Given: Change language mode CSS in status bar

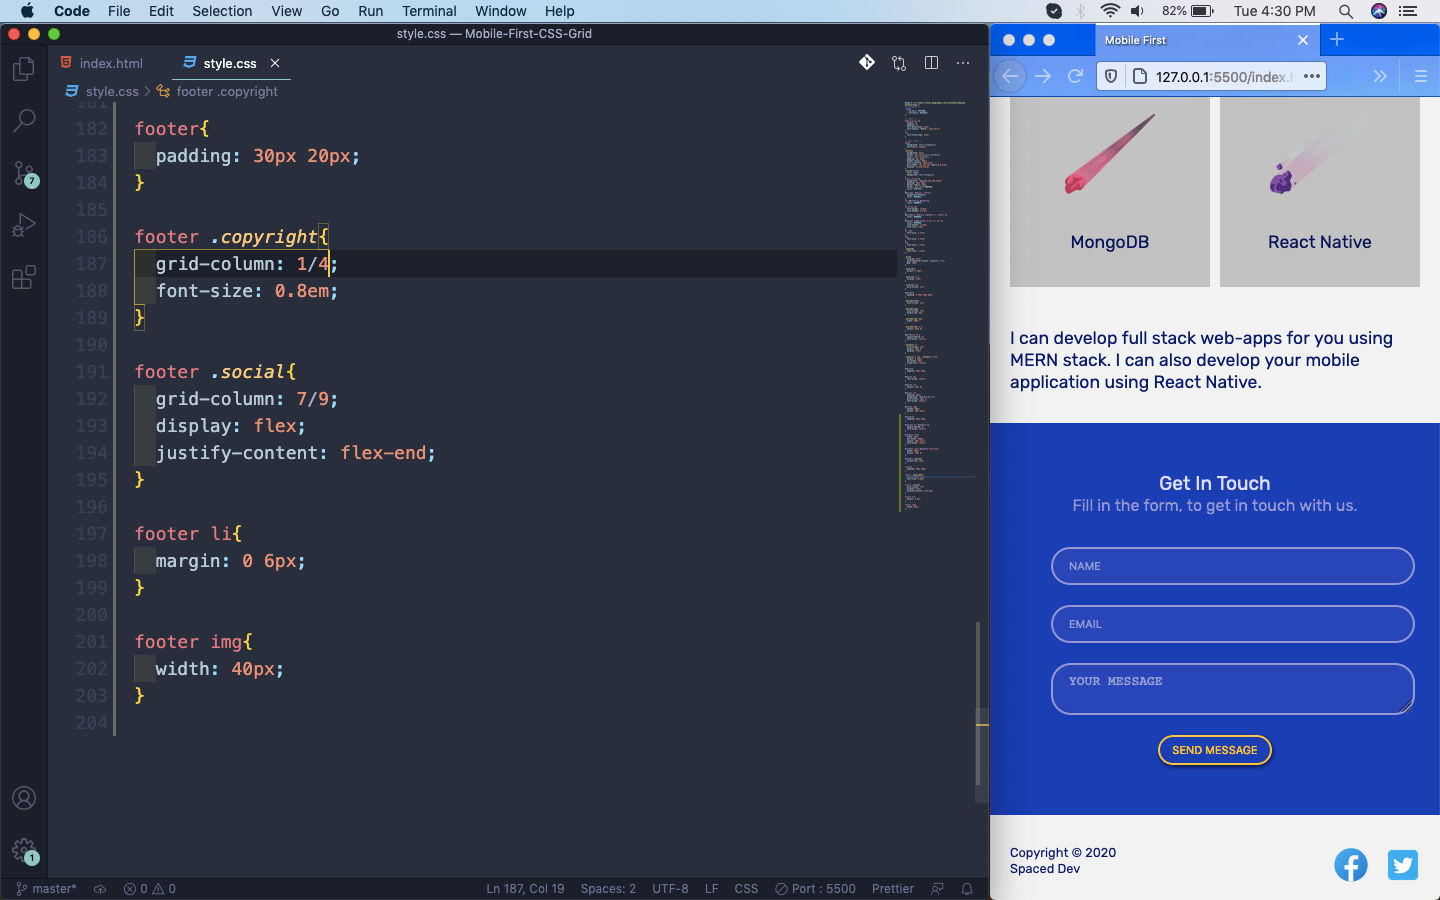Looking at the screenshot, I should click(x=746, y=888).
